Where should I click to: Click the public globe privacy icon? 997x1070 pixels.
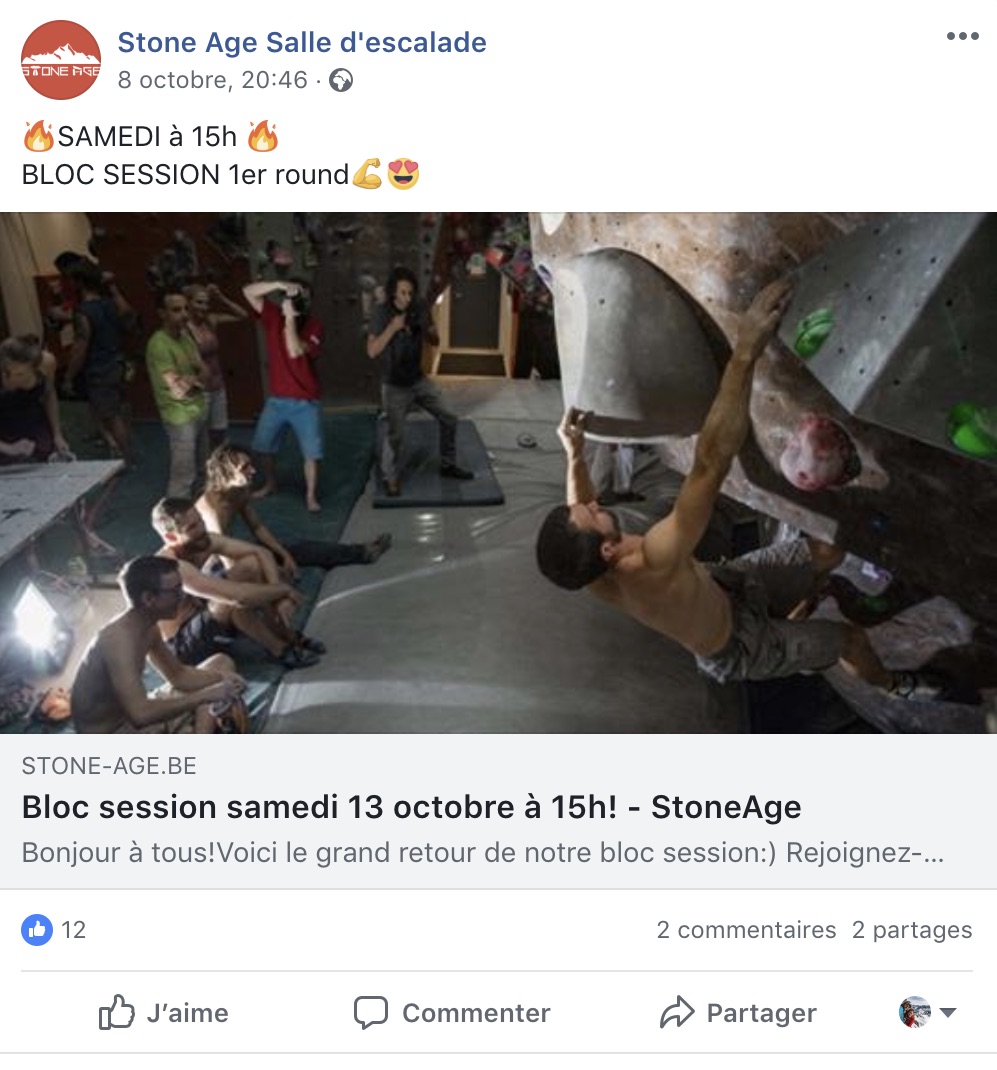click(x=341, y=81)
